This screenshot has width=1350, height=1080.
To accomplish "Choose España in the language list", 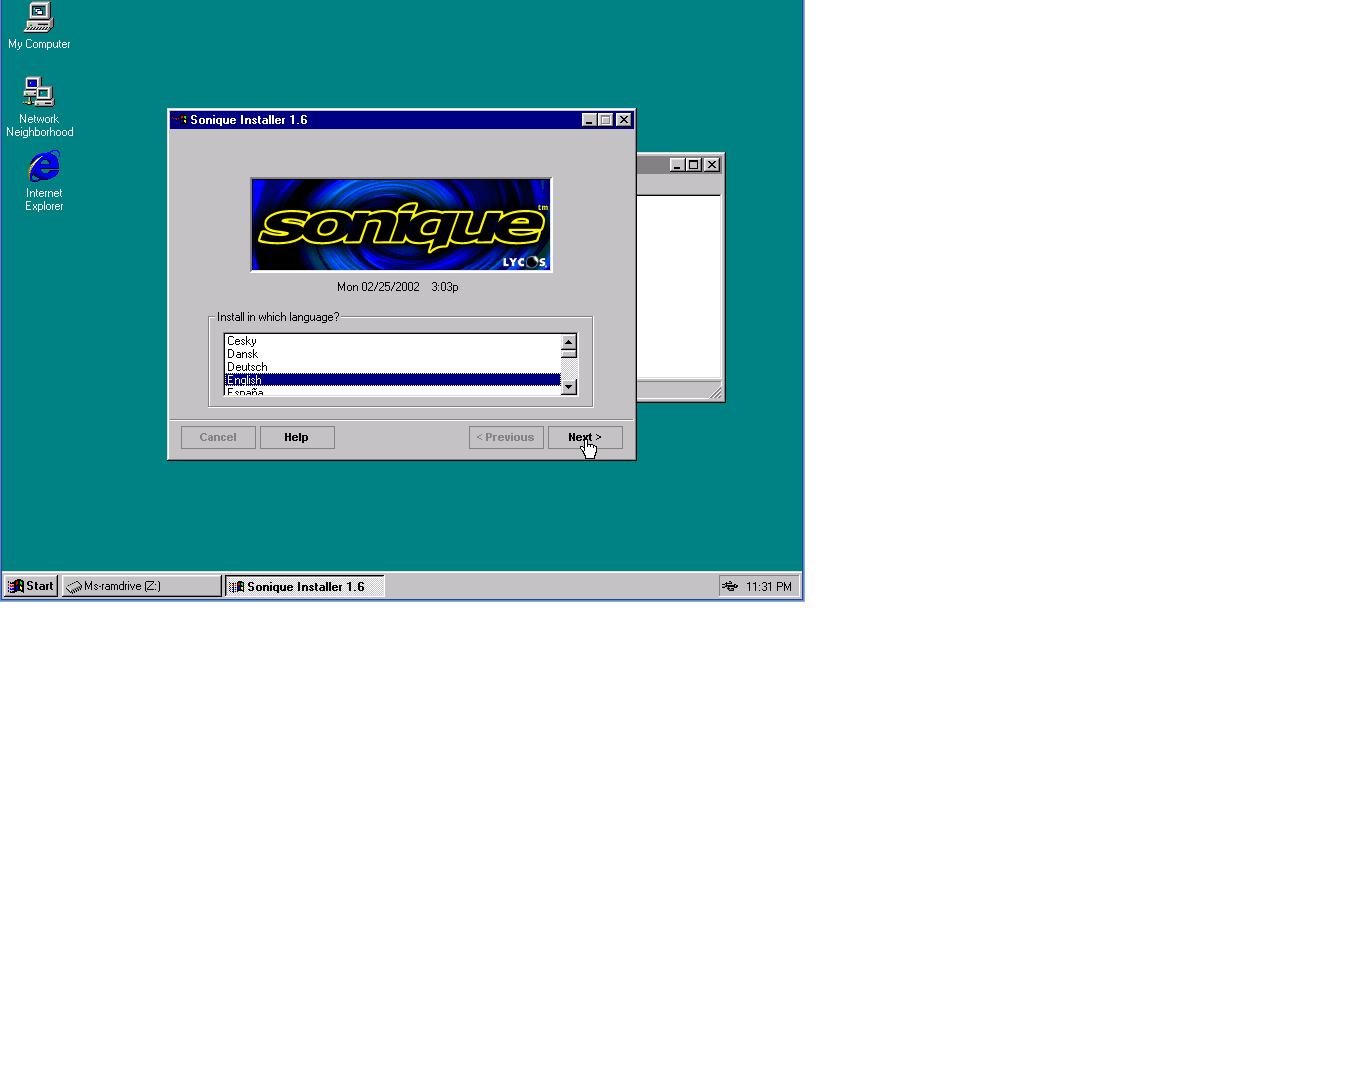I will (x=392, y=391).
